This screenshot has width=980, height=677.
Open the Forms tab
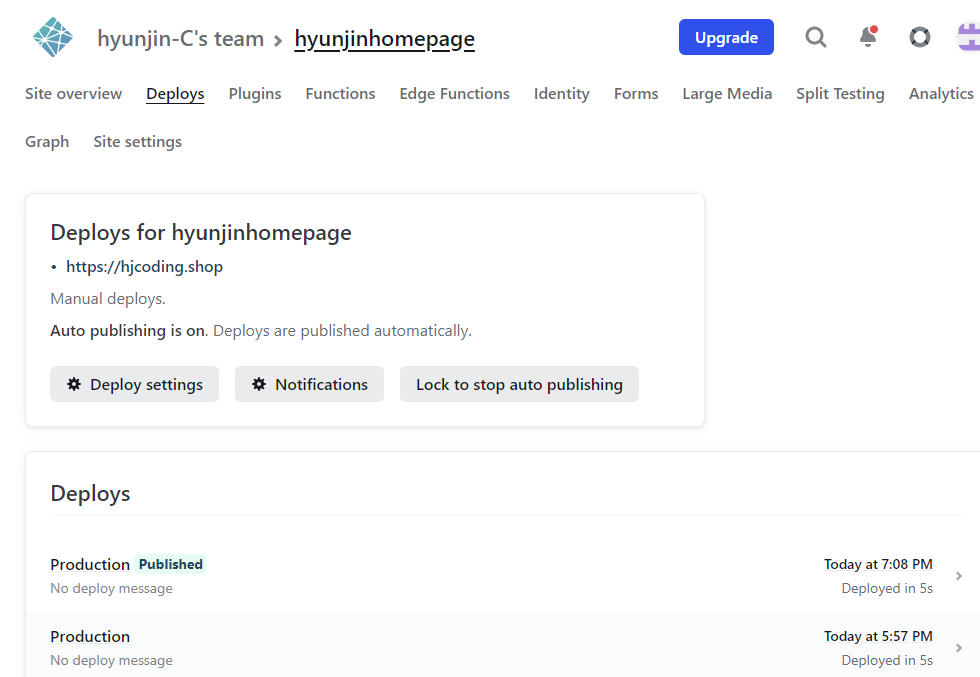pos(636,94)
